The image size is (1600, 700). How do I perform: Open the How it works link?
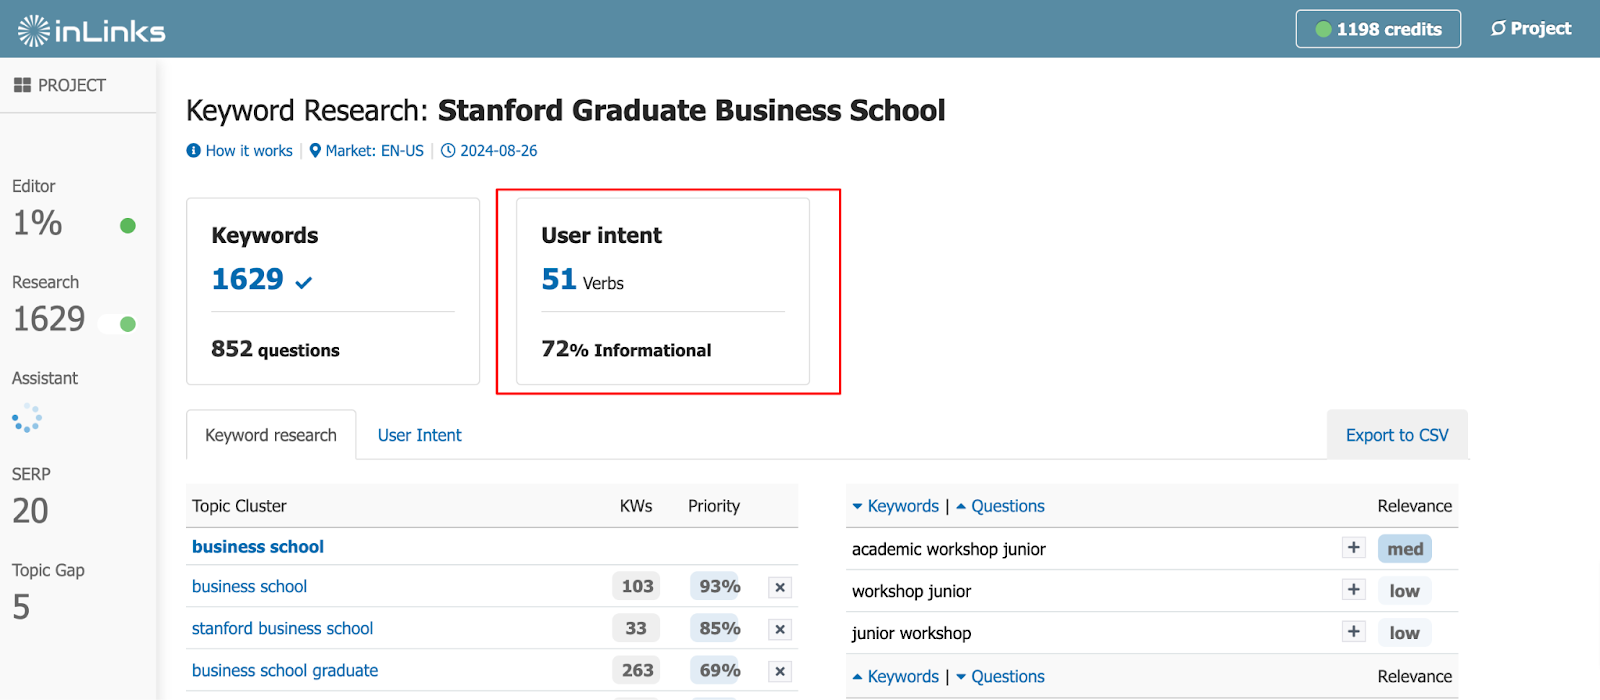[249, 151]
